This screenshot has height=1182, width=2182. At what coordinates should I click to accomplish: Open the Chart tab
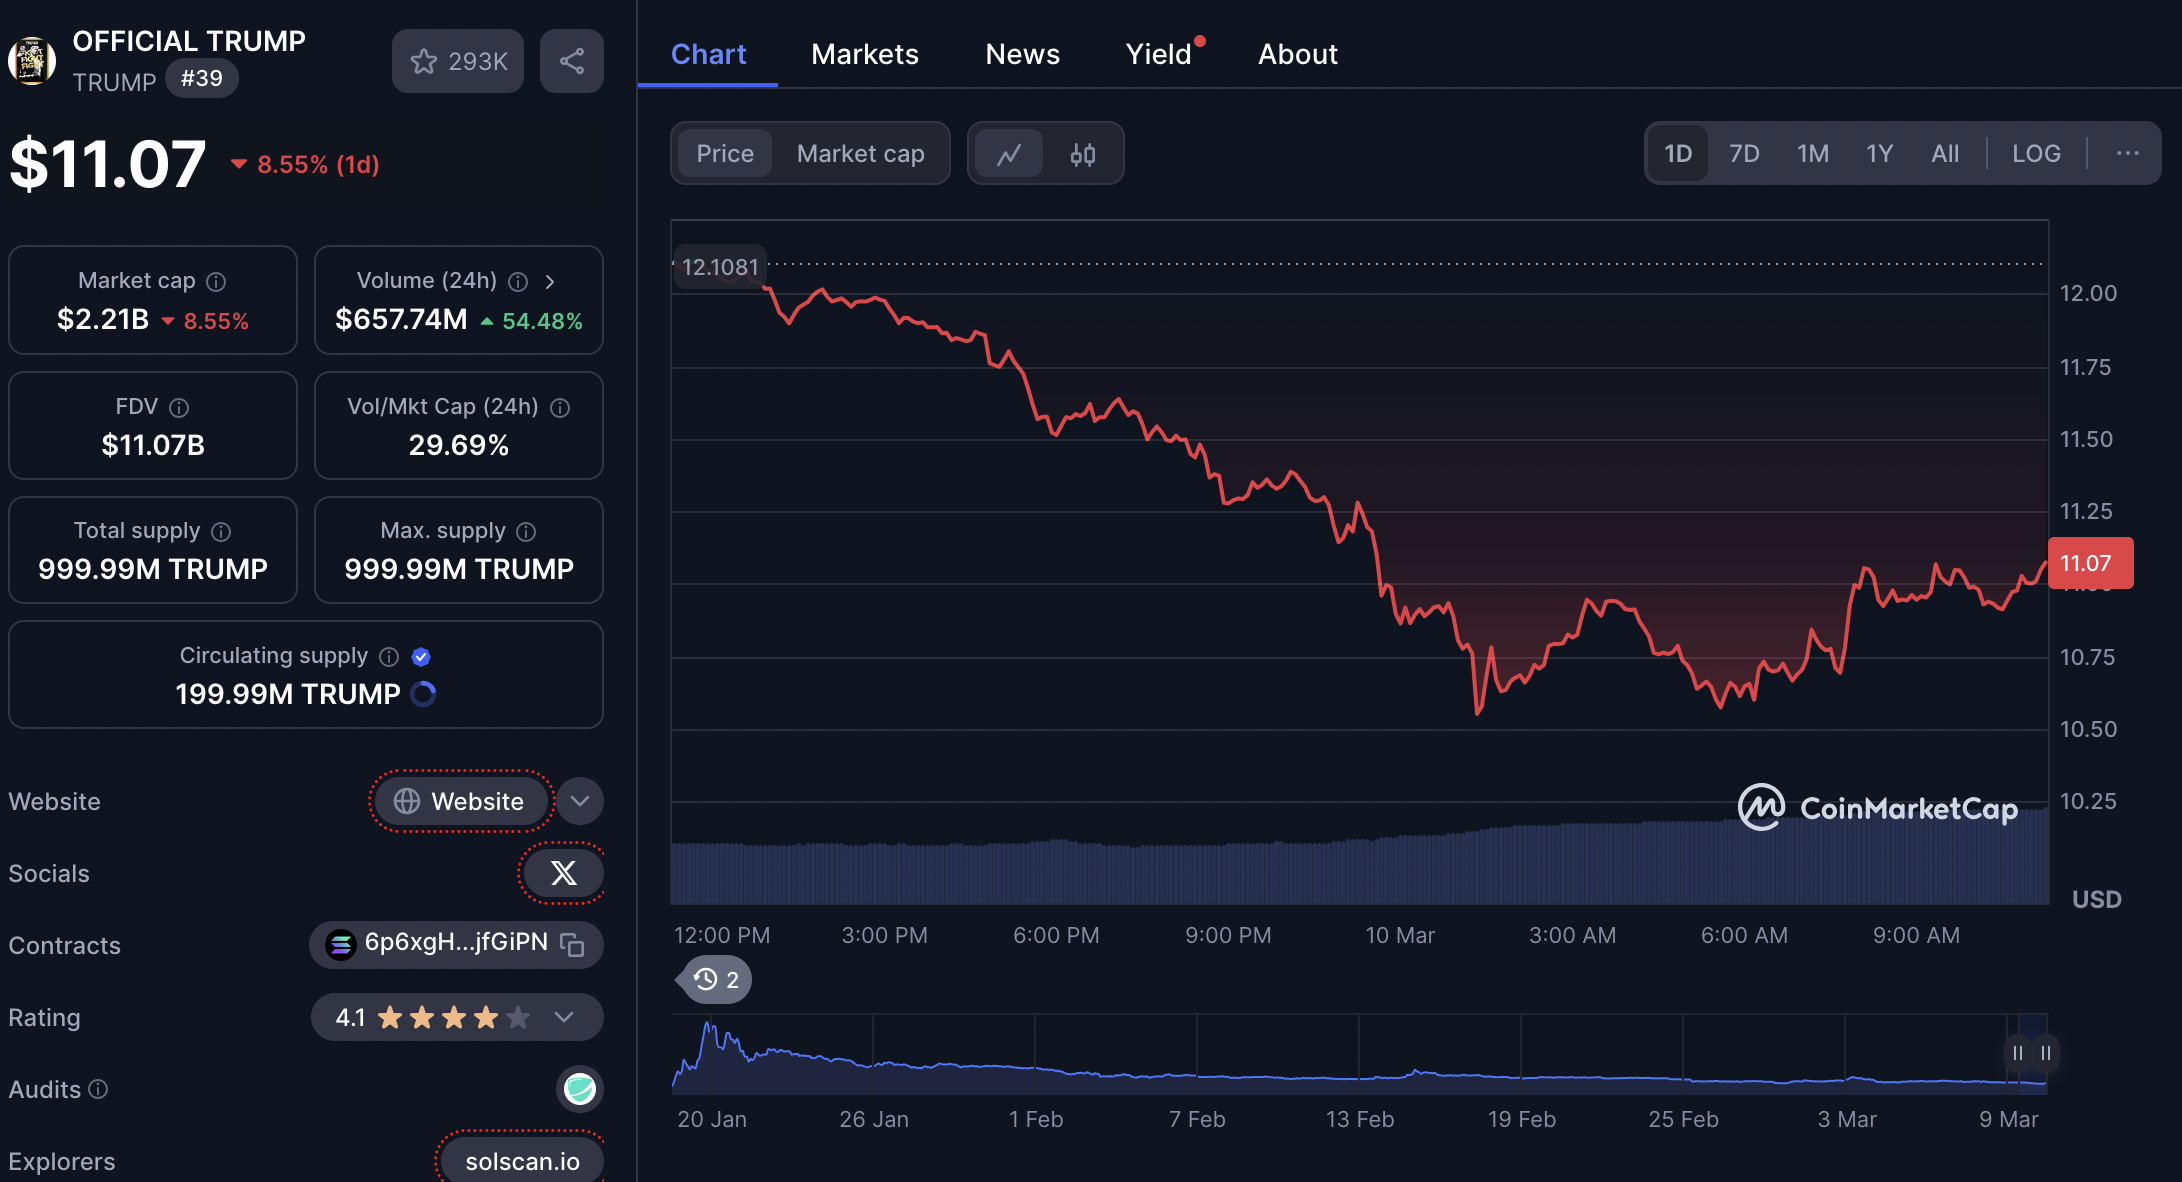pyautogui.click(x=708, y=54)
